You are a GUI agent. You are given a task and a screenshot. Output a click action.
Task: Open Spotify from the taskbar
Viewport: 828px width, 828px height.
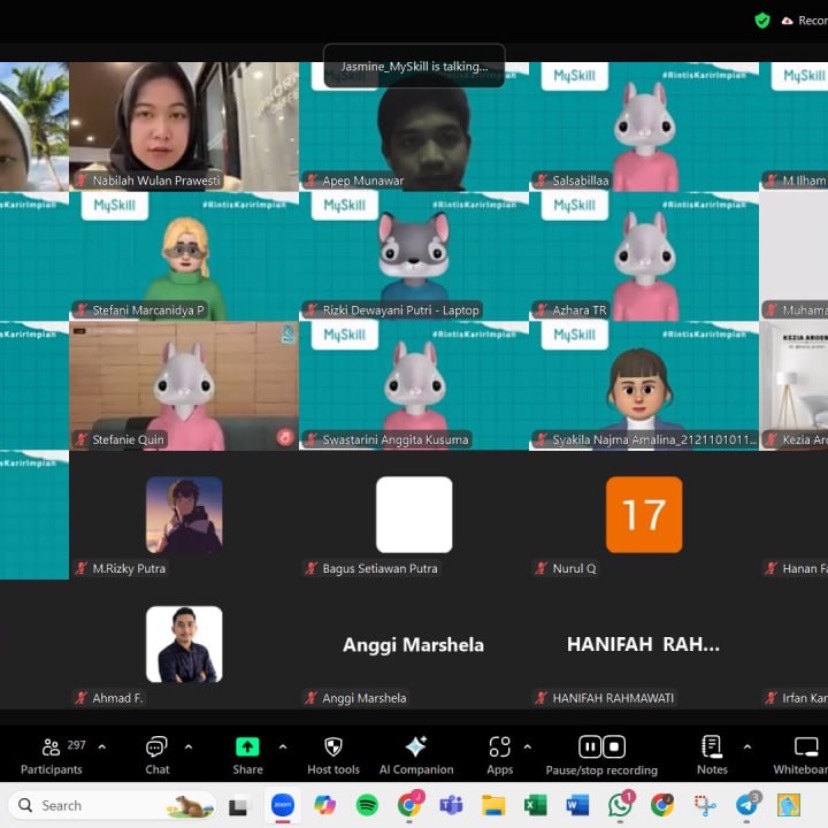pyautogui.click(x=367, y=805)
